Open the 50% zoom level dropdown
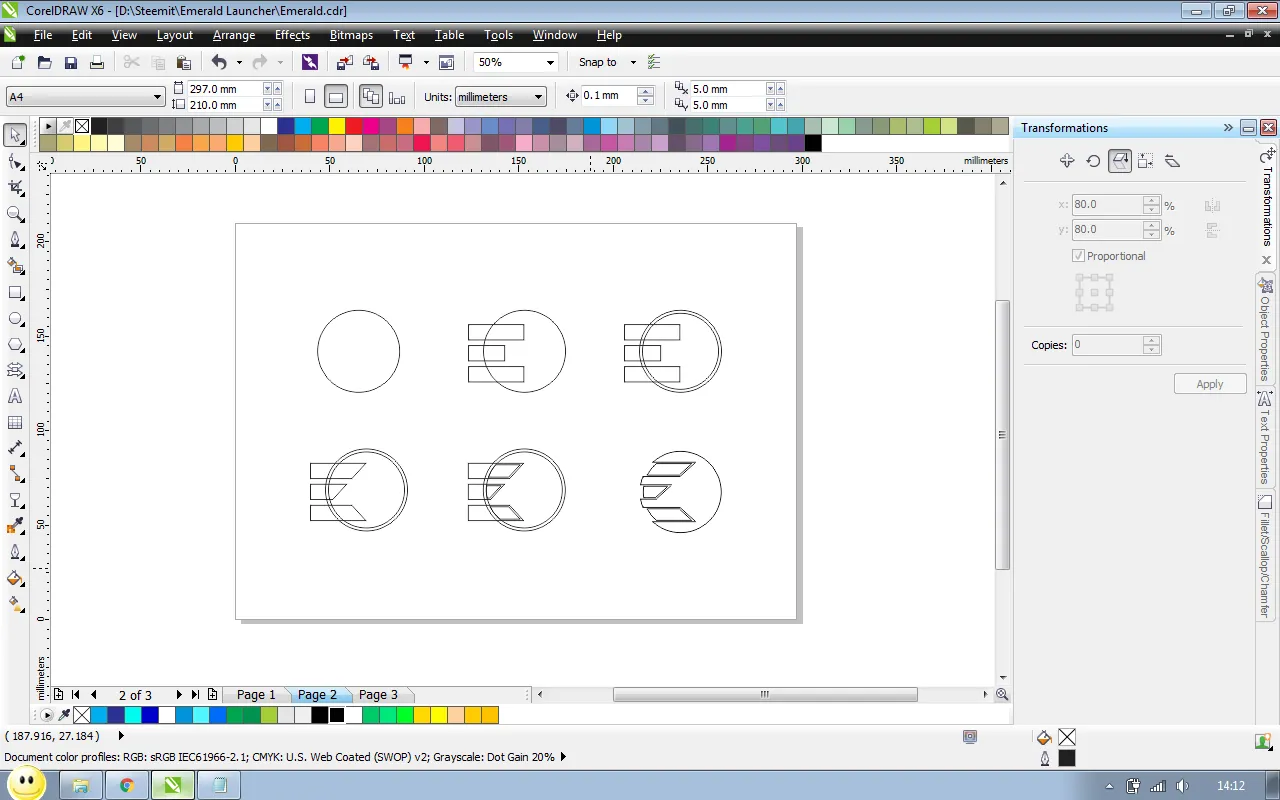The height and width of the screenshot is (800, 1280). (x=550, y=62)
